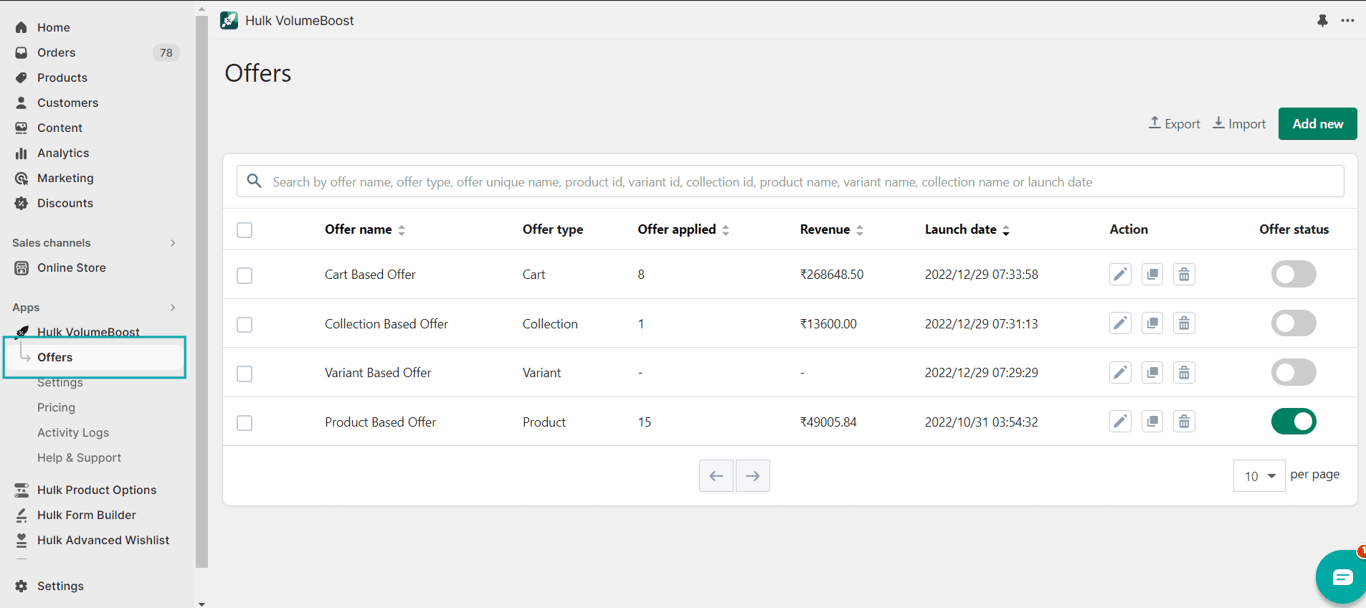Open Help & Support
The width and height of the screenshot is (1366, 608).
pos(79,457)
